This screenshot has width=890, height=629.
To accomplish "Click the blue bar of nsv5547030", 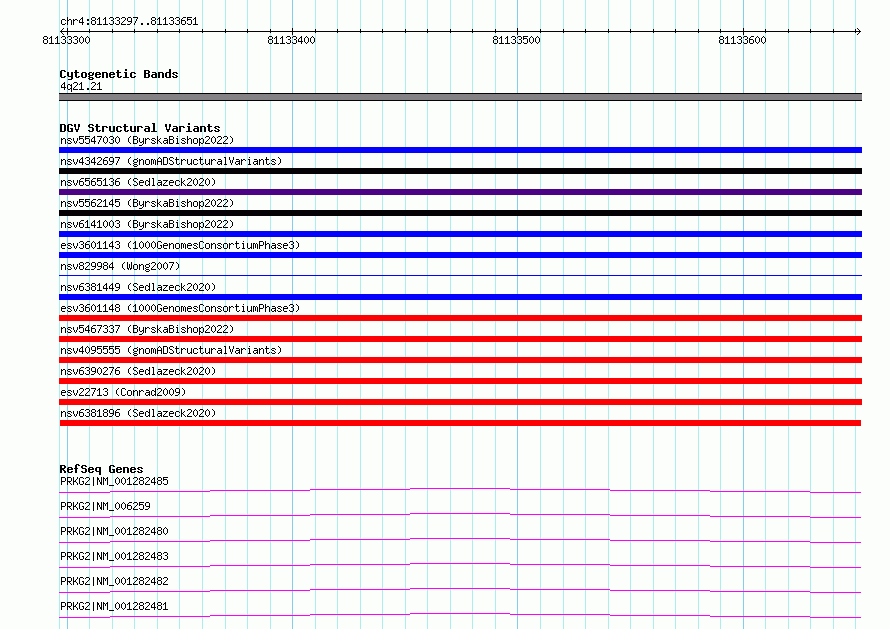I will tap(460, 150).
